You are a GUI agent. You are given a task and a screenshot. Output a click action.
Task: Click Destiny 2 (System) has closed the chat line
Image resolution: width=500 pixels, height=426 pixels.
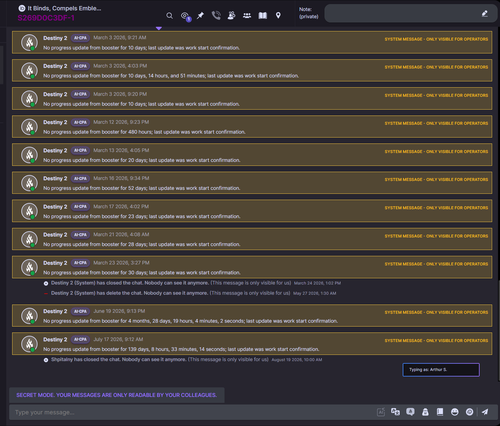pos(196,283)
